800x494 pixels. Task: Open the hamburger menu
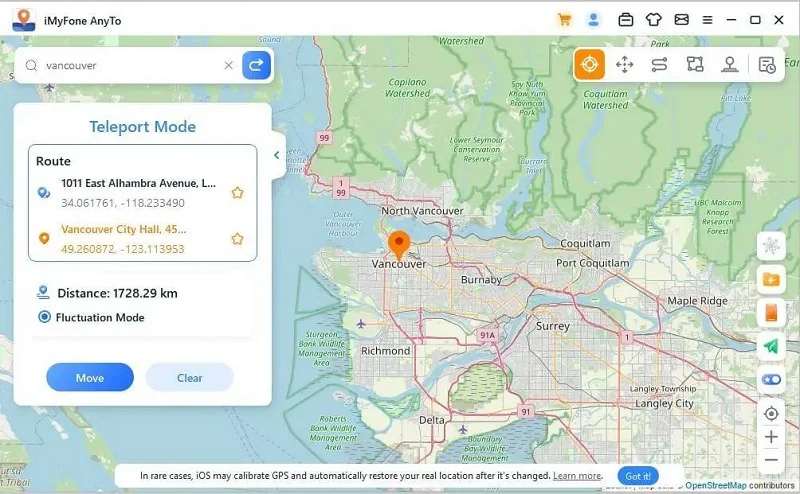[707, 20]
